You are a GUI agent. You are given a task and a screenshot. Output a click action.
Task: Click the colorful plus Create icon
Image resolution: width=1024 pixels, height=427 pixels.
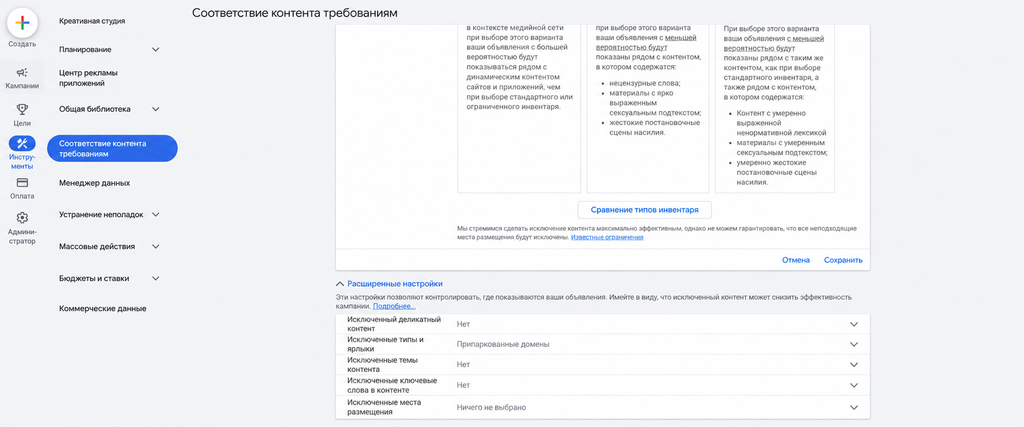[x=22, y=22]
